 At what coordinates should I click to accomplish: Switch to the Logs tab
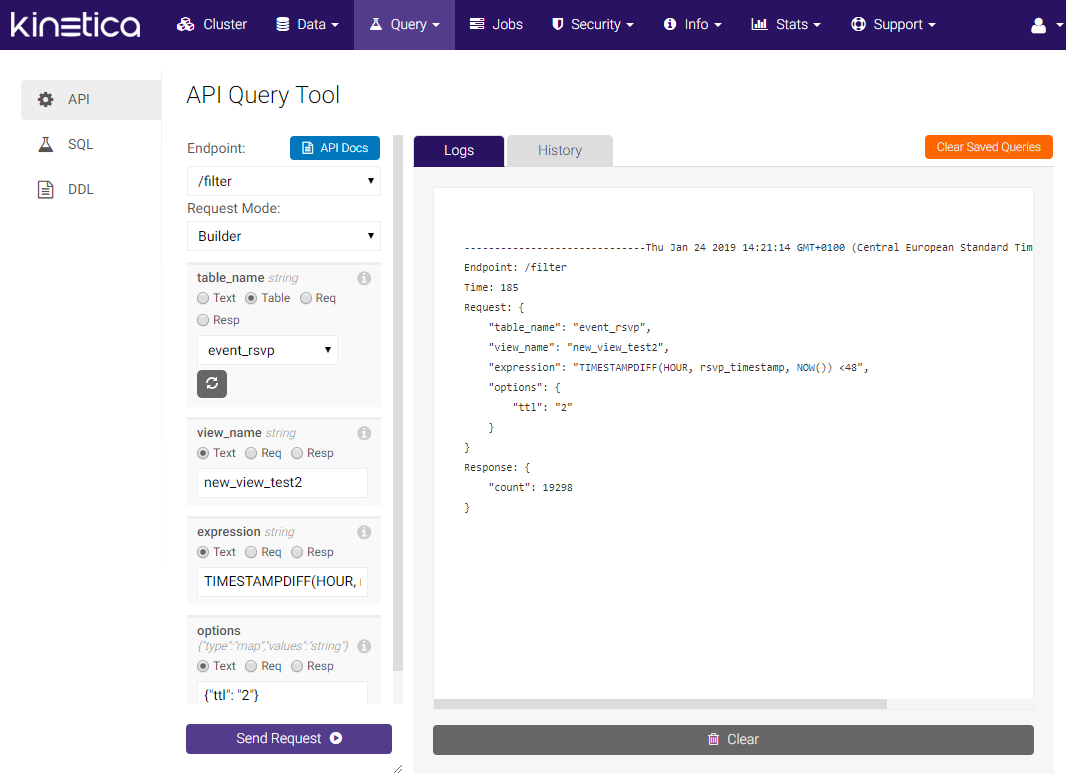point(459,151)
